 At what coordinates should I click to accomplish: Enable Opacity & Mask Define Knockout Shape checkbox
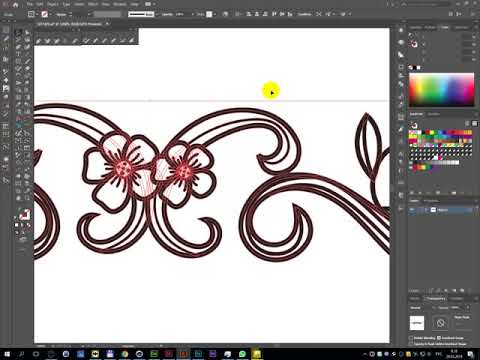[x=411, y=344]
